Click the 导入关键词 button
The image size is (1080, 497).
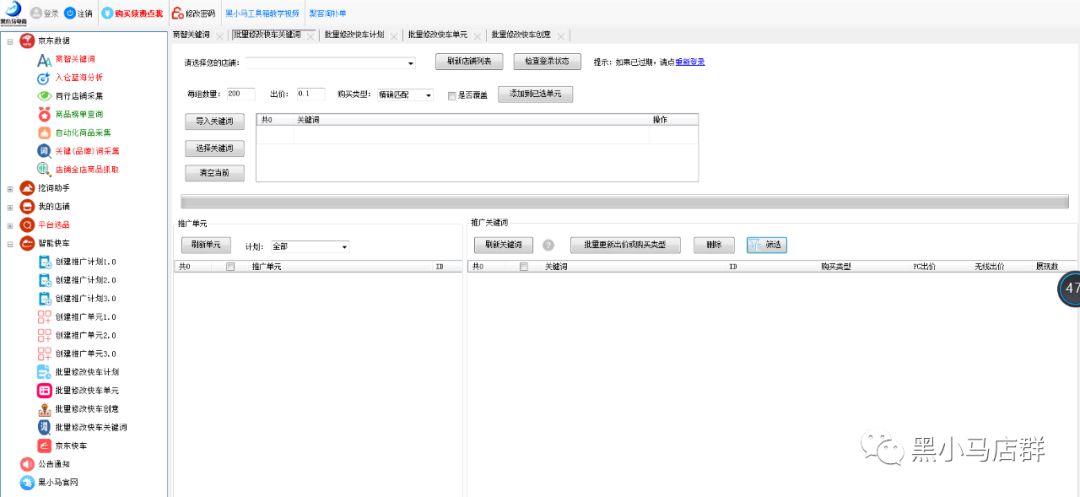point(215,121)
